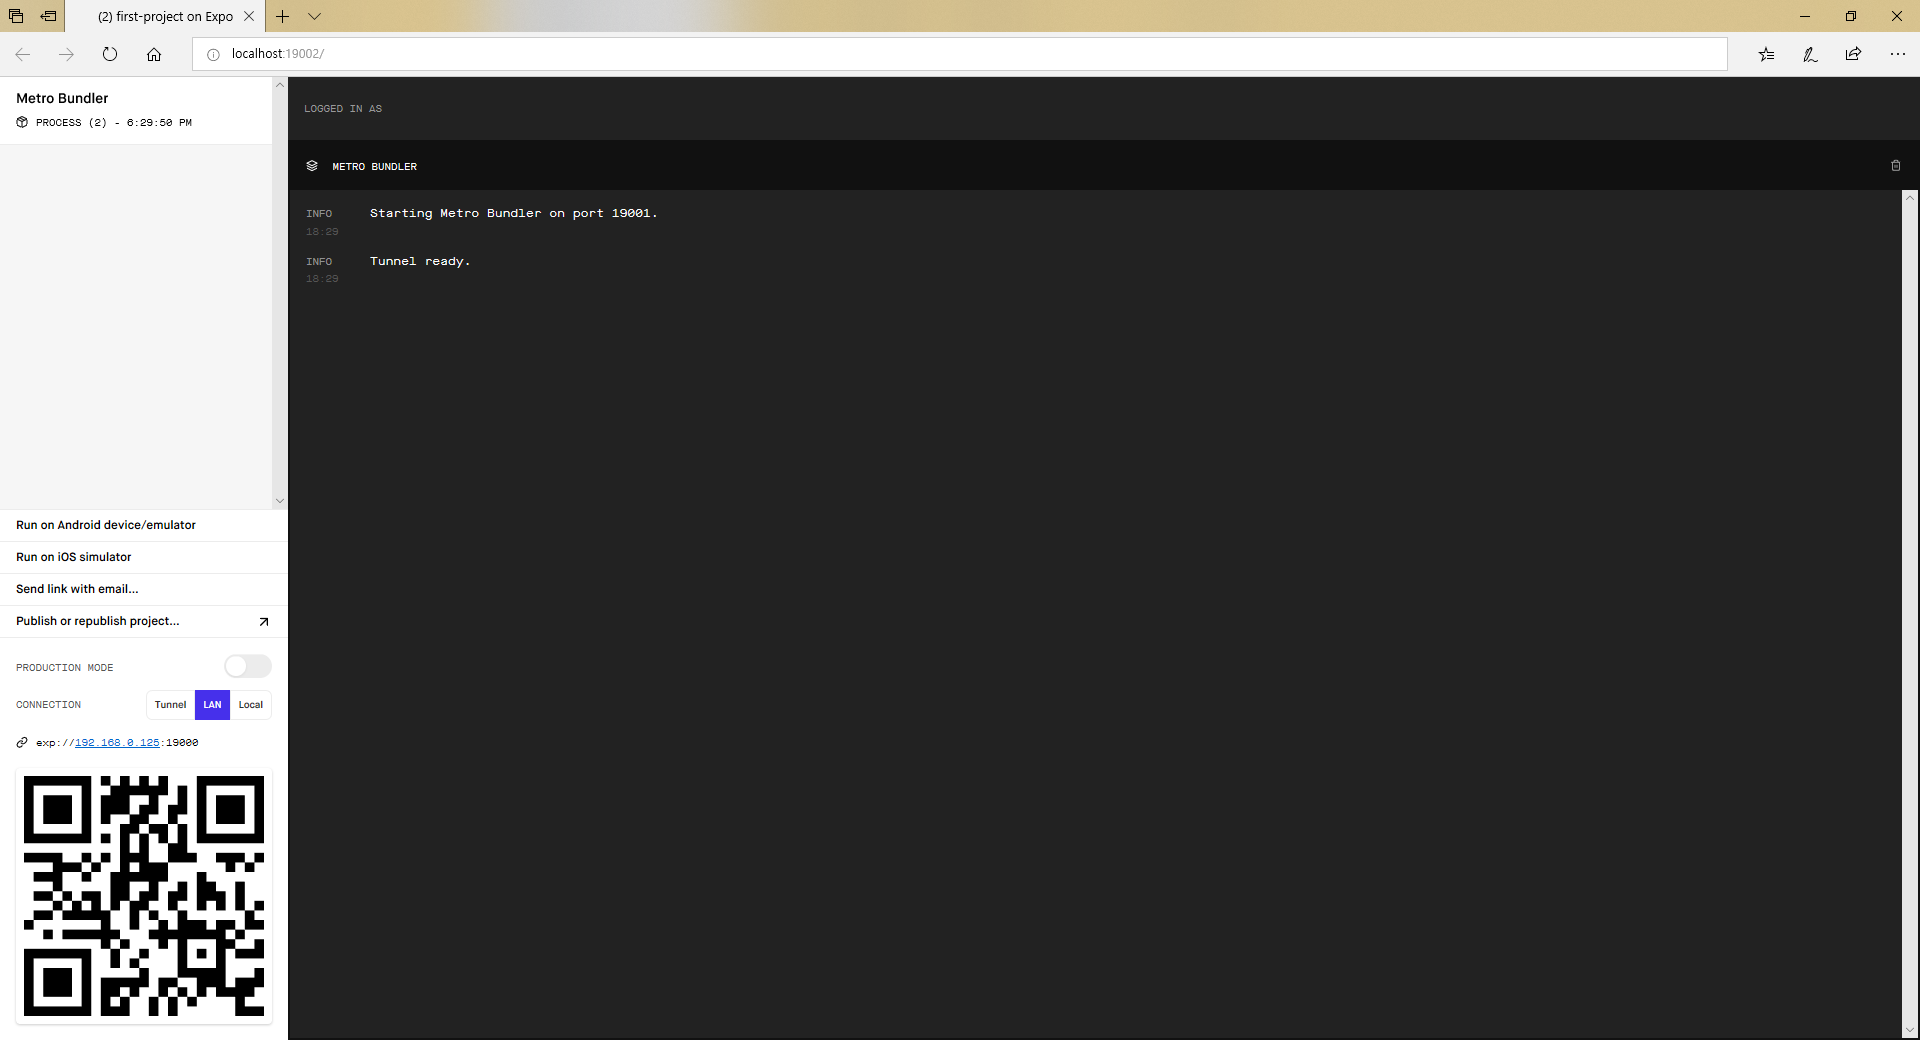Go to the browser home page

pos(154,54)
